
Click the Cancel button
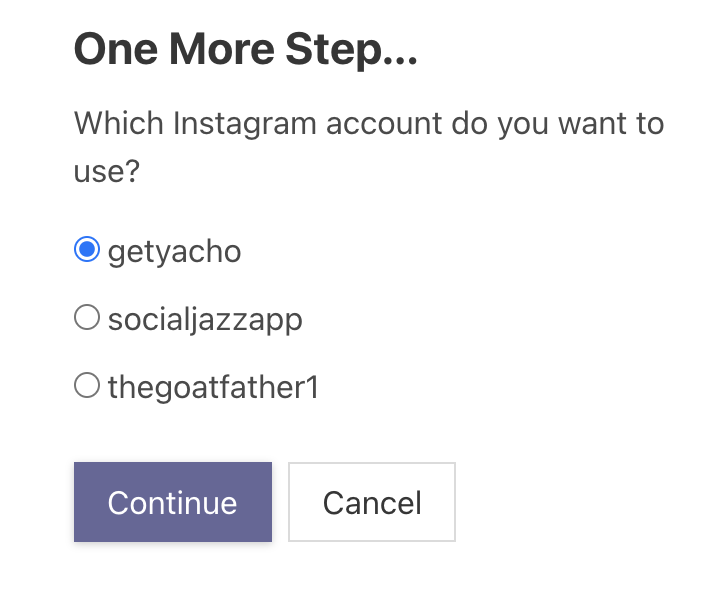(x=372, y=502)
